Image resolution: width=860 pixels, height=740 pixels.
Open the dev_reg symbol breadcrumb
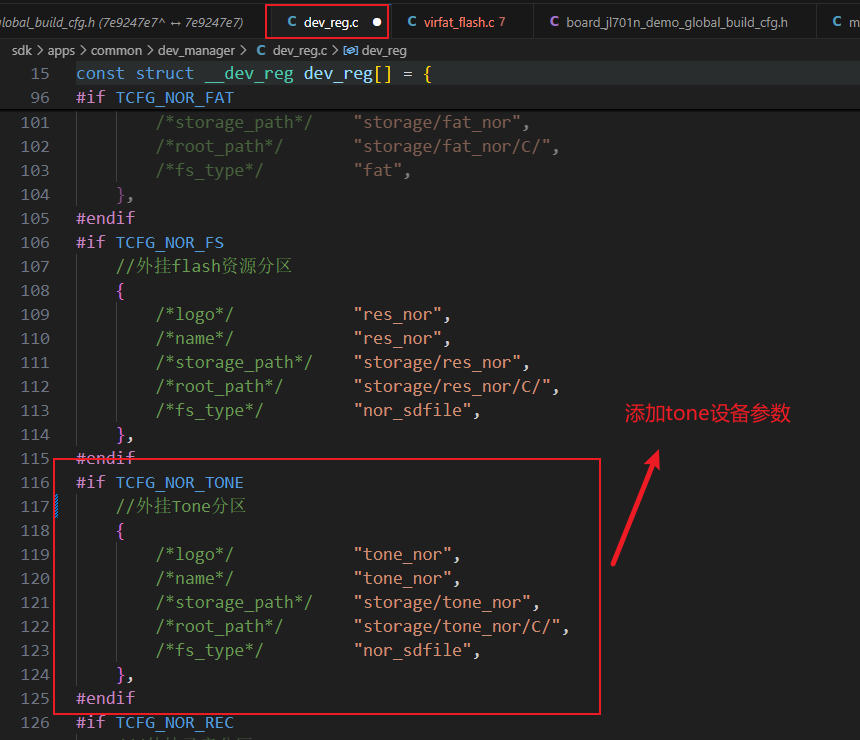(x=384, y=50)
